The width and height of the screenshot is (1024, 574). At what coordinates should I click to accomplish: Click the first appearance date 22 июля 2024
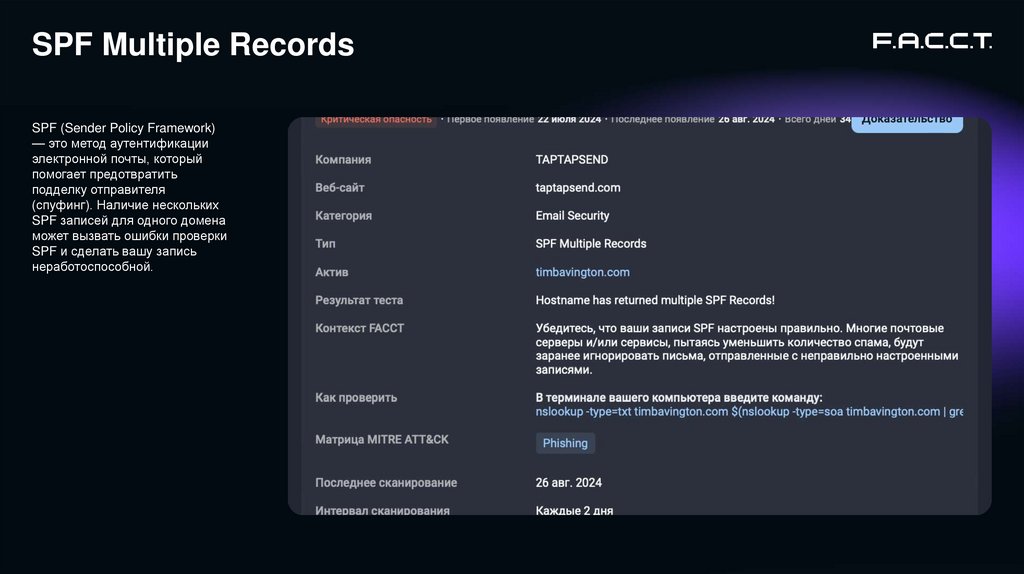(x=569, y=120)
